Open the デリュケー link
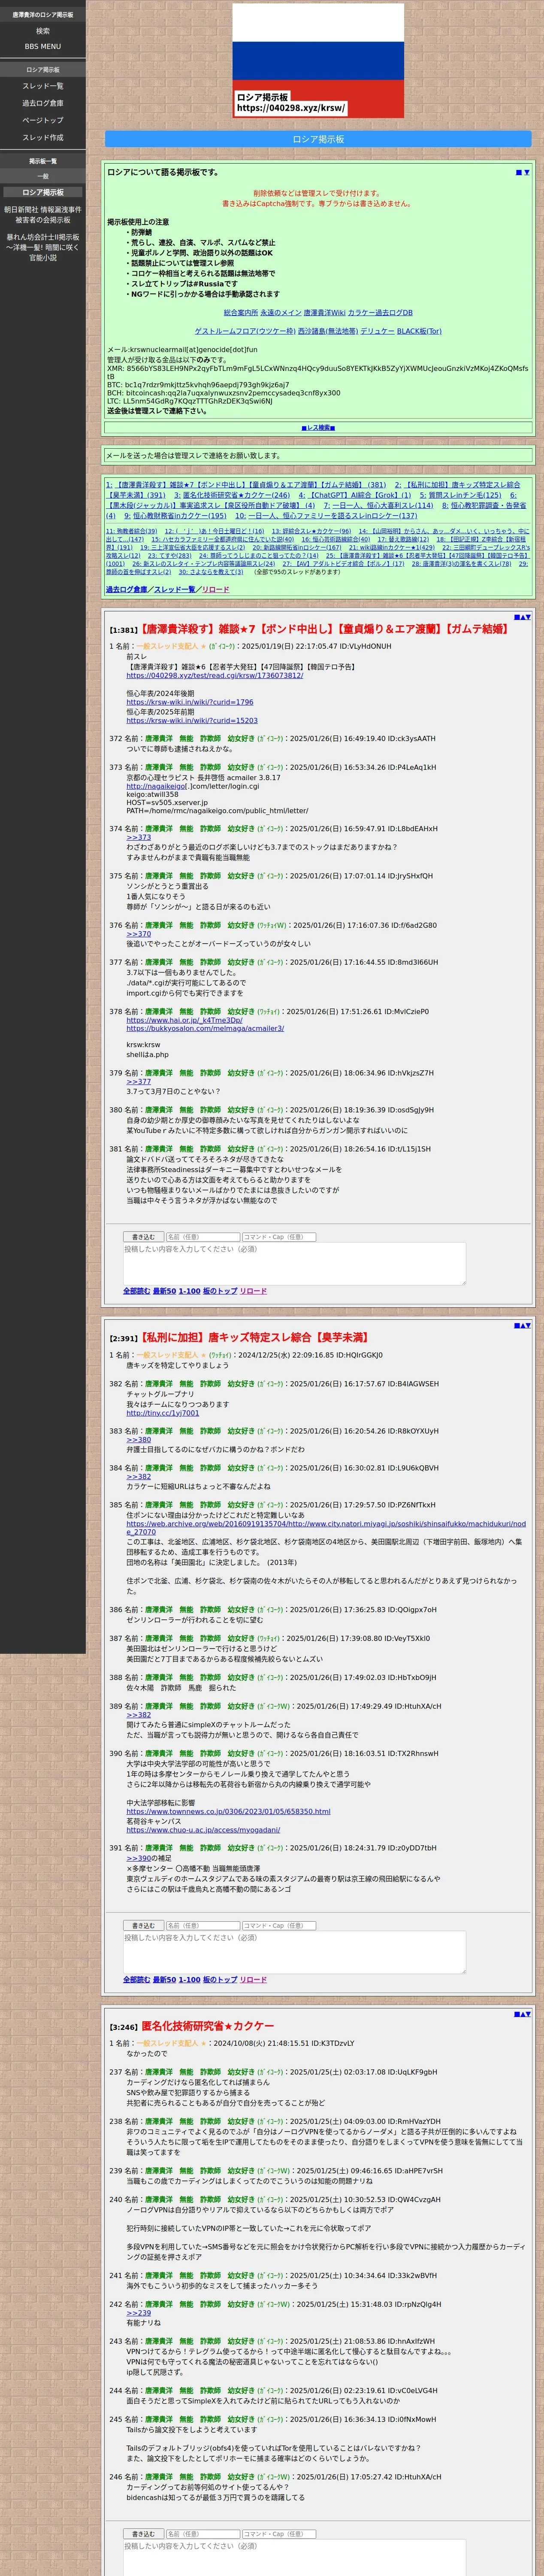This screenshot has height=2576, width=544. click(x=377, y=331)
